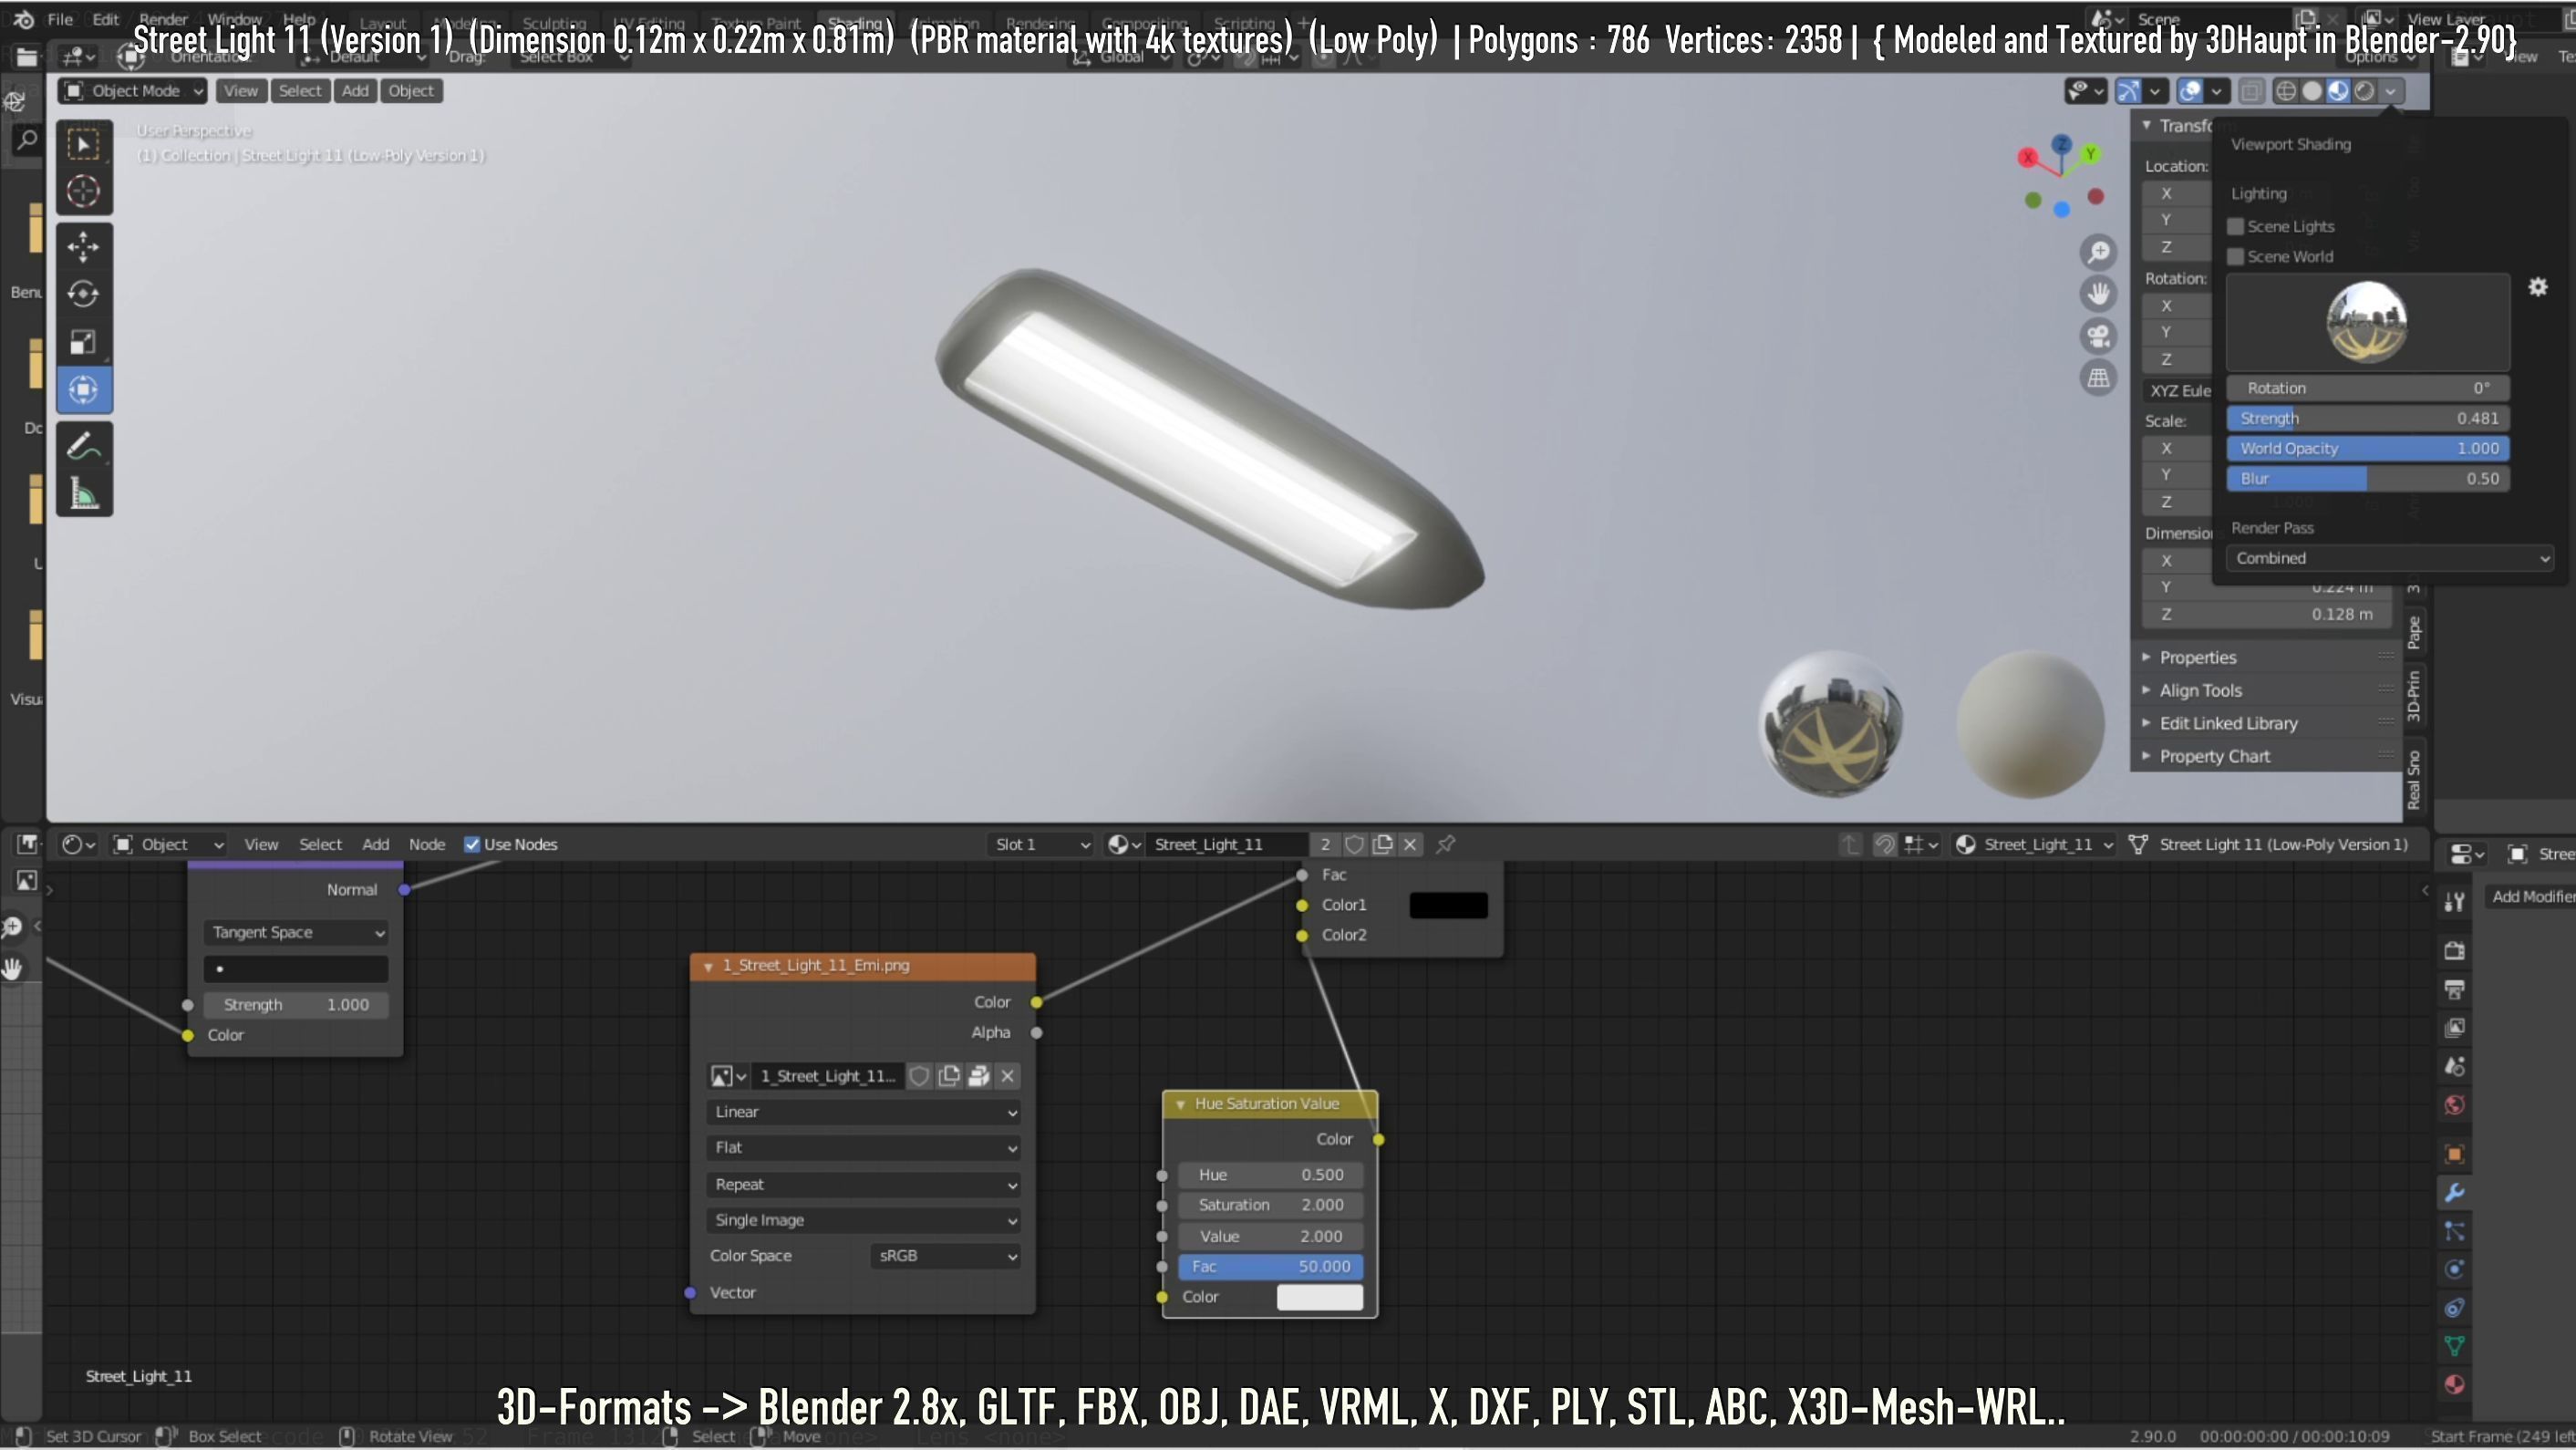Viewport: 2576px width, 1450px height.
Task: Switch to Rendered viewport shading
Action: (x=2364, y=91)
